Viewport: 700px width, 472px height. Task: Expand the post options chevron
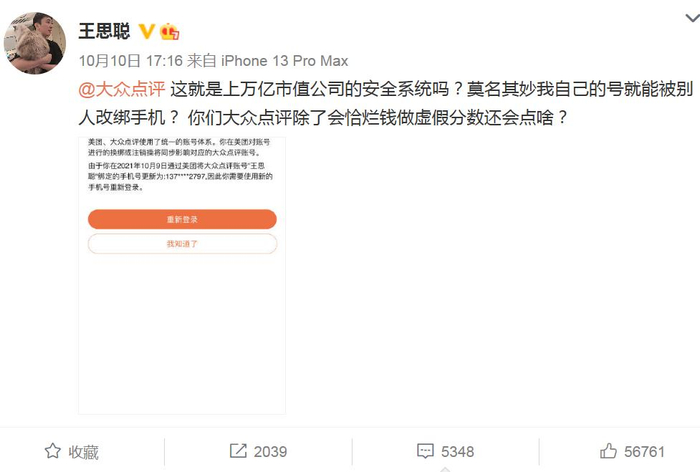[x=692, y=18]
